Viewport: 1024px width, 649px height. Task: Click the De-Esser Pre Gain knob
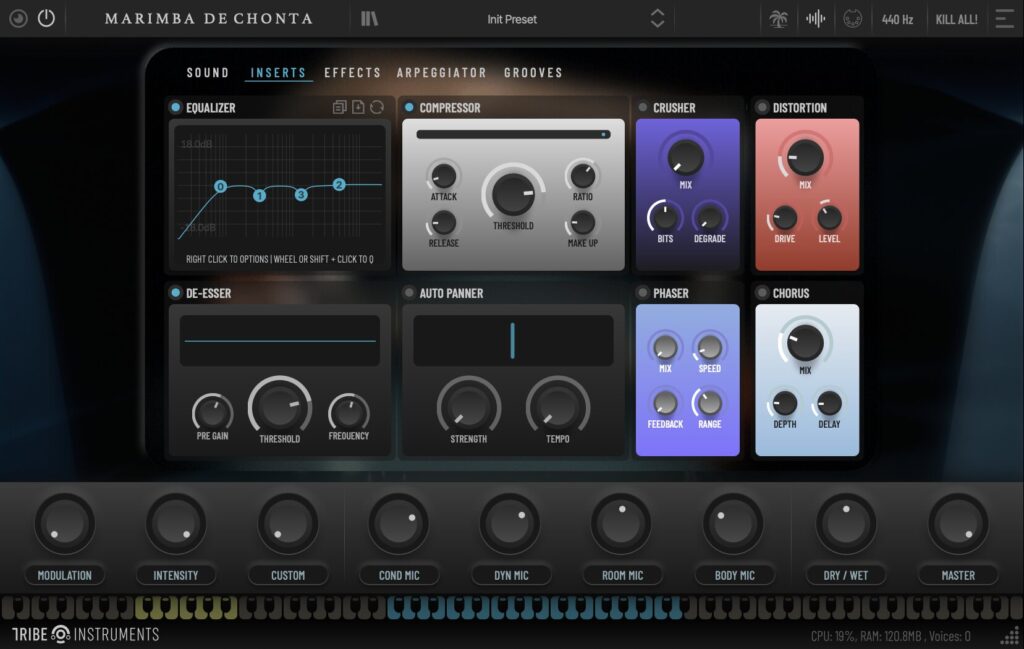(213, 413)
